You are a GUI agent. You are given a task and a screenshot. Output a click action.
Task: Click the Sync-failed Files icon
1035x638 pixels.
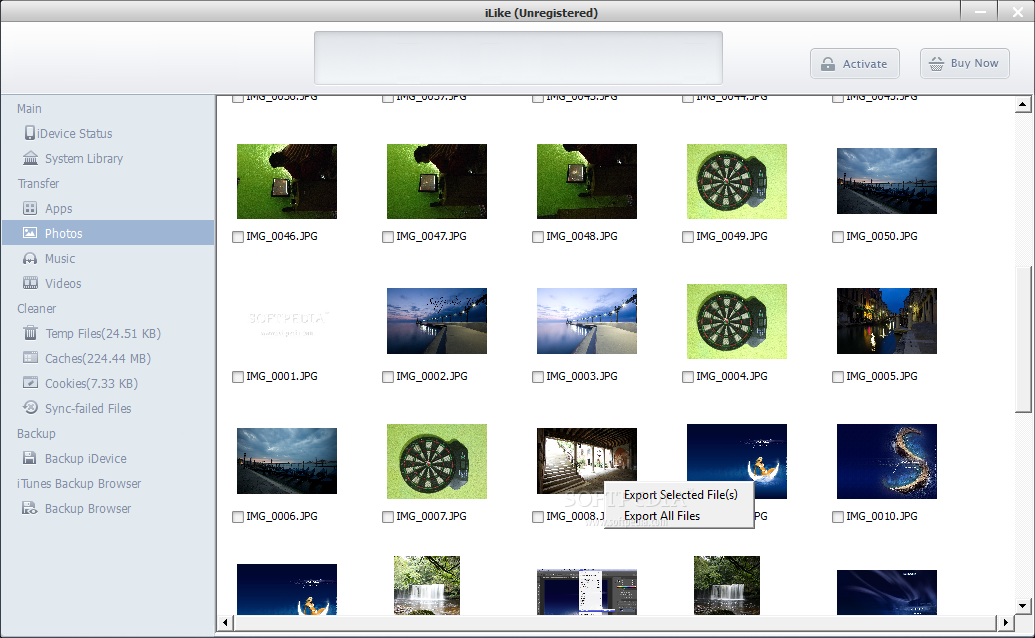click(x=30, y=408)
